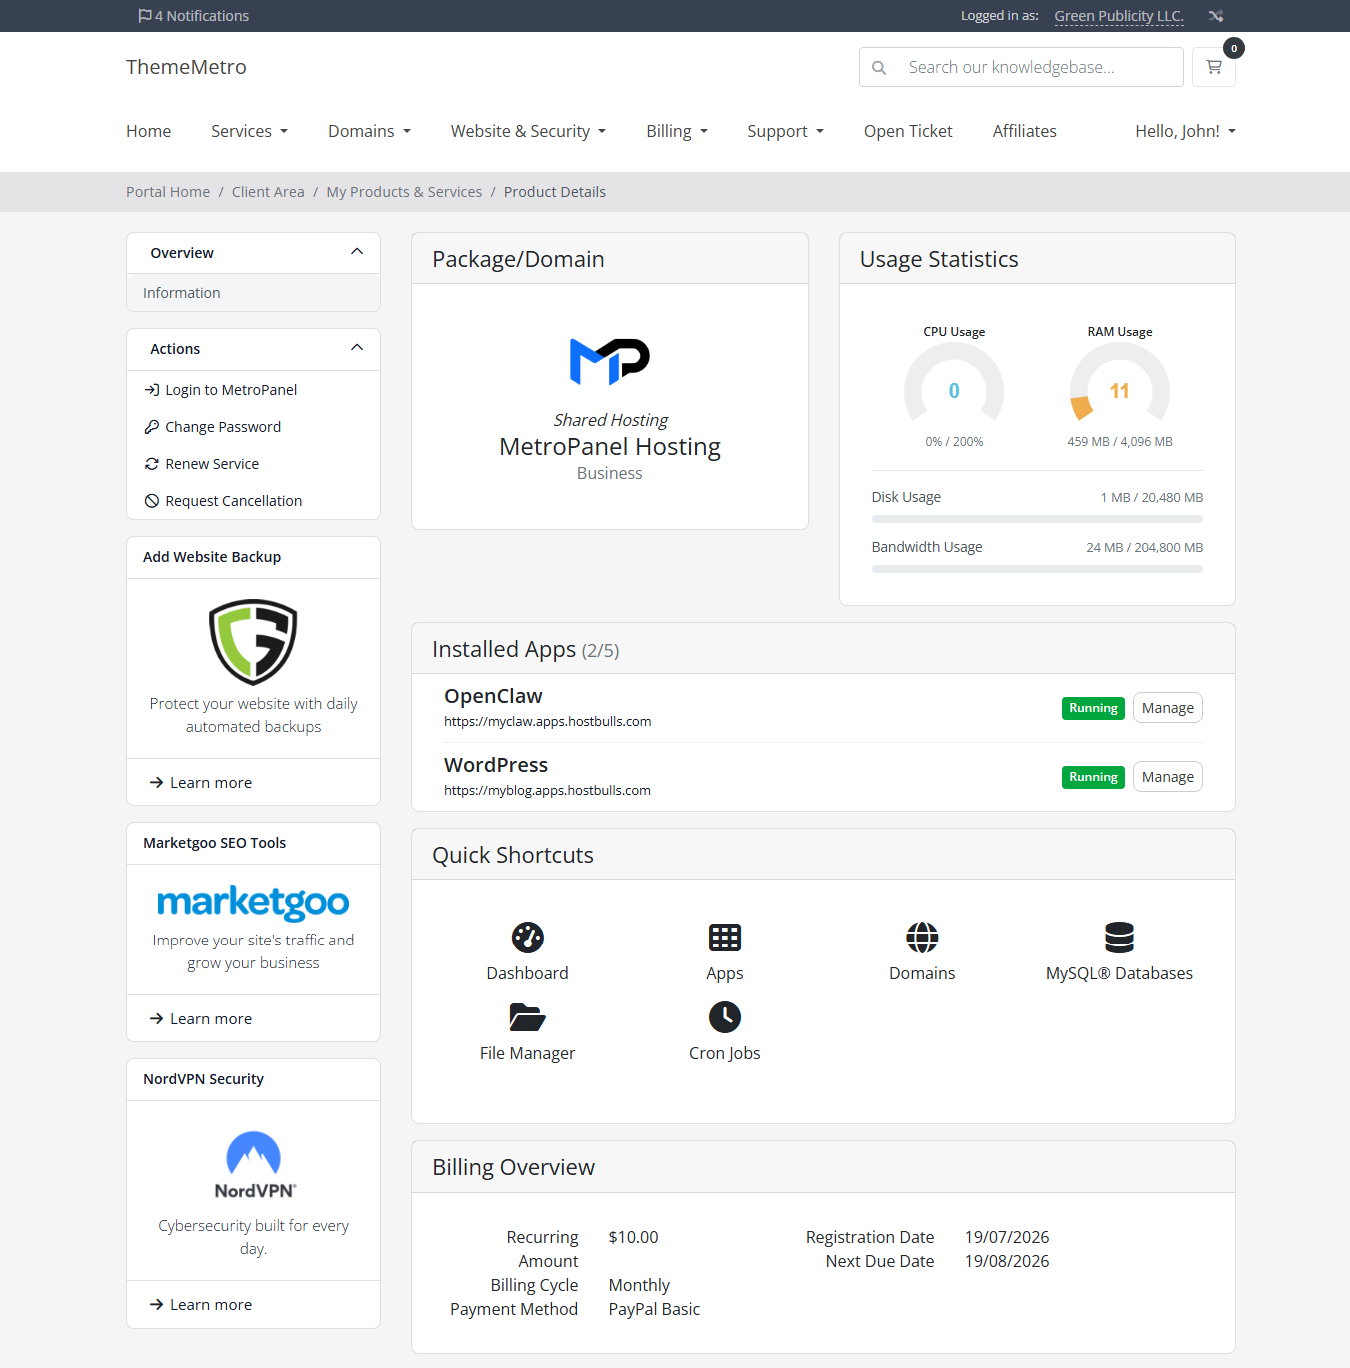Click the Login to MetroPanel arrow icon
The image size is (1350, 1368).
(152, 390)
